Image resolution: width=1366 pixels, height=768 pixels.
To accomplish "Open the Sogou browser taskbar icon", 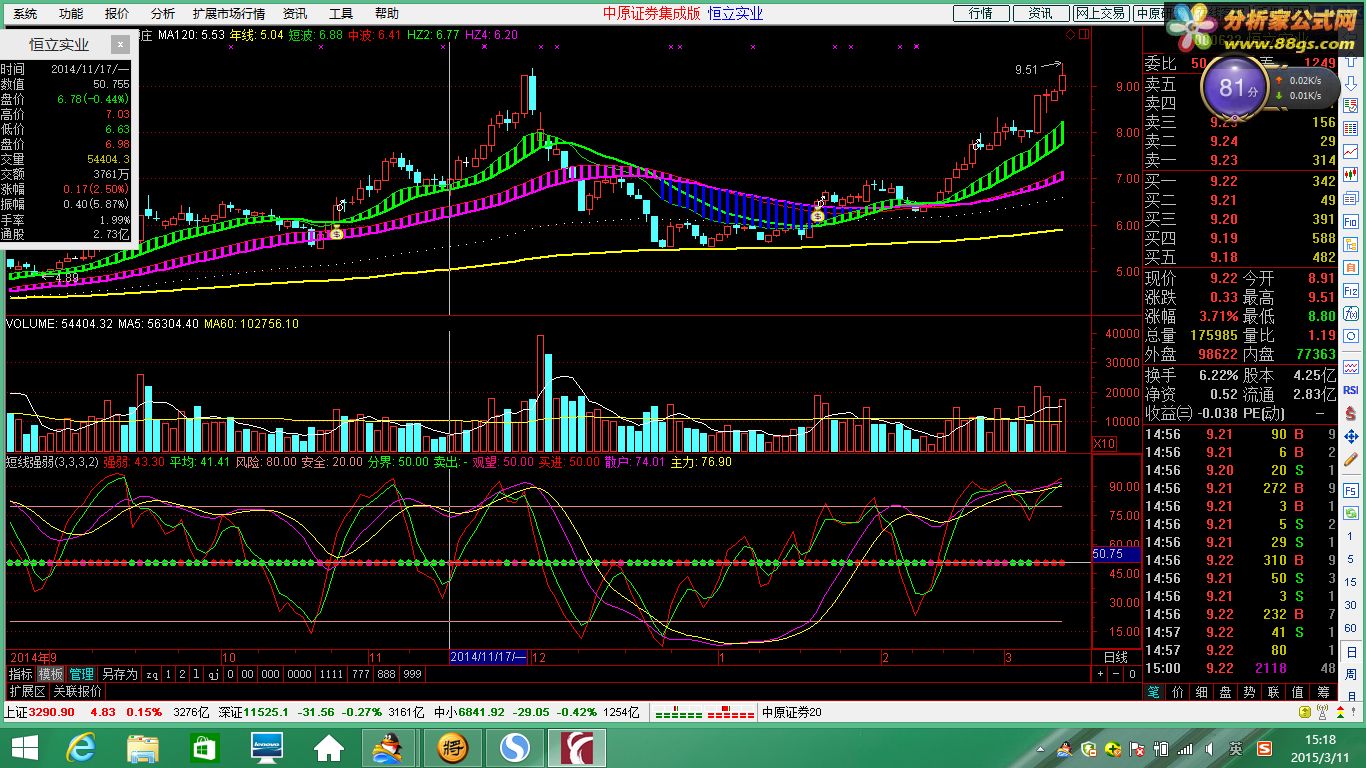I will click(514, 746).
